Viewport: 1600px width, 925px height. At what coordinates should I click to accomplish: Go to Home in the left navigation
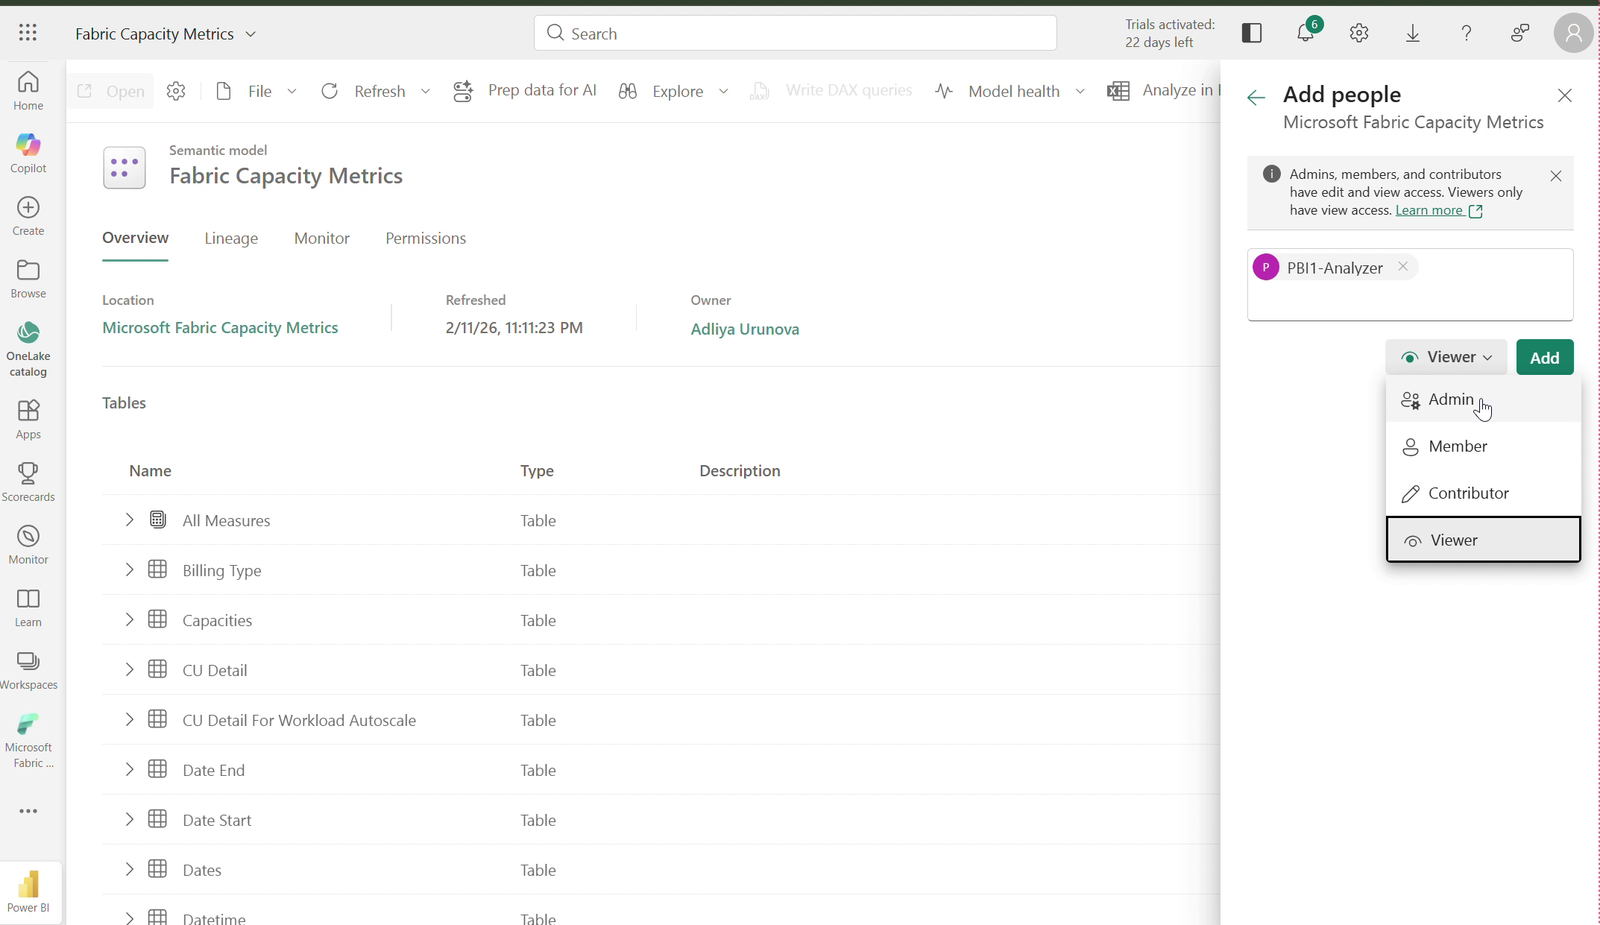(x=28, y=90)
